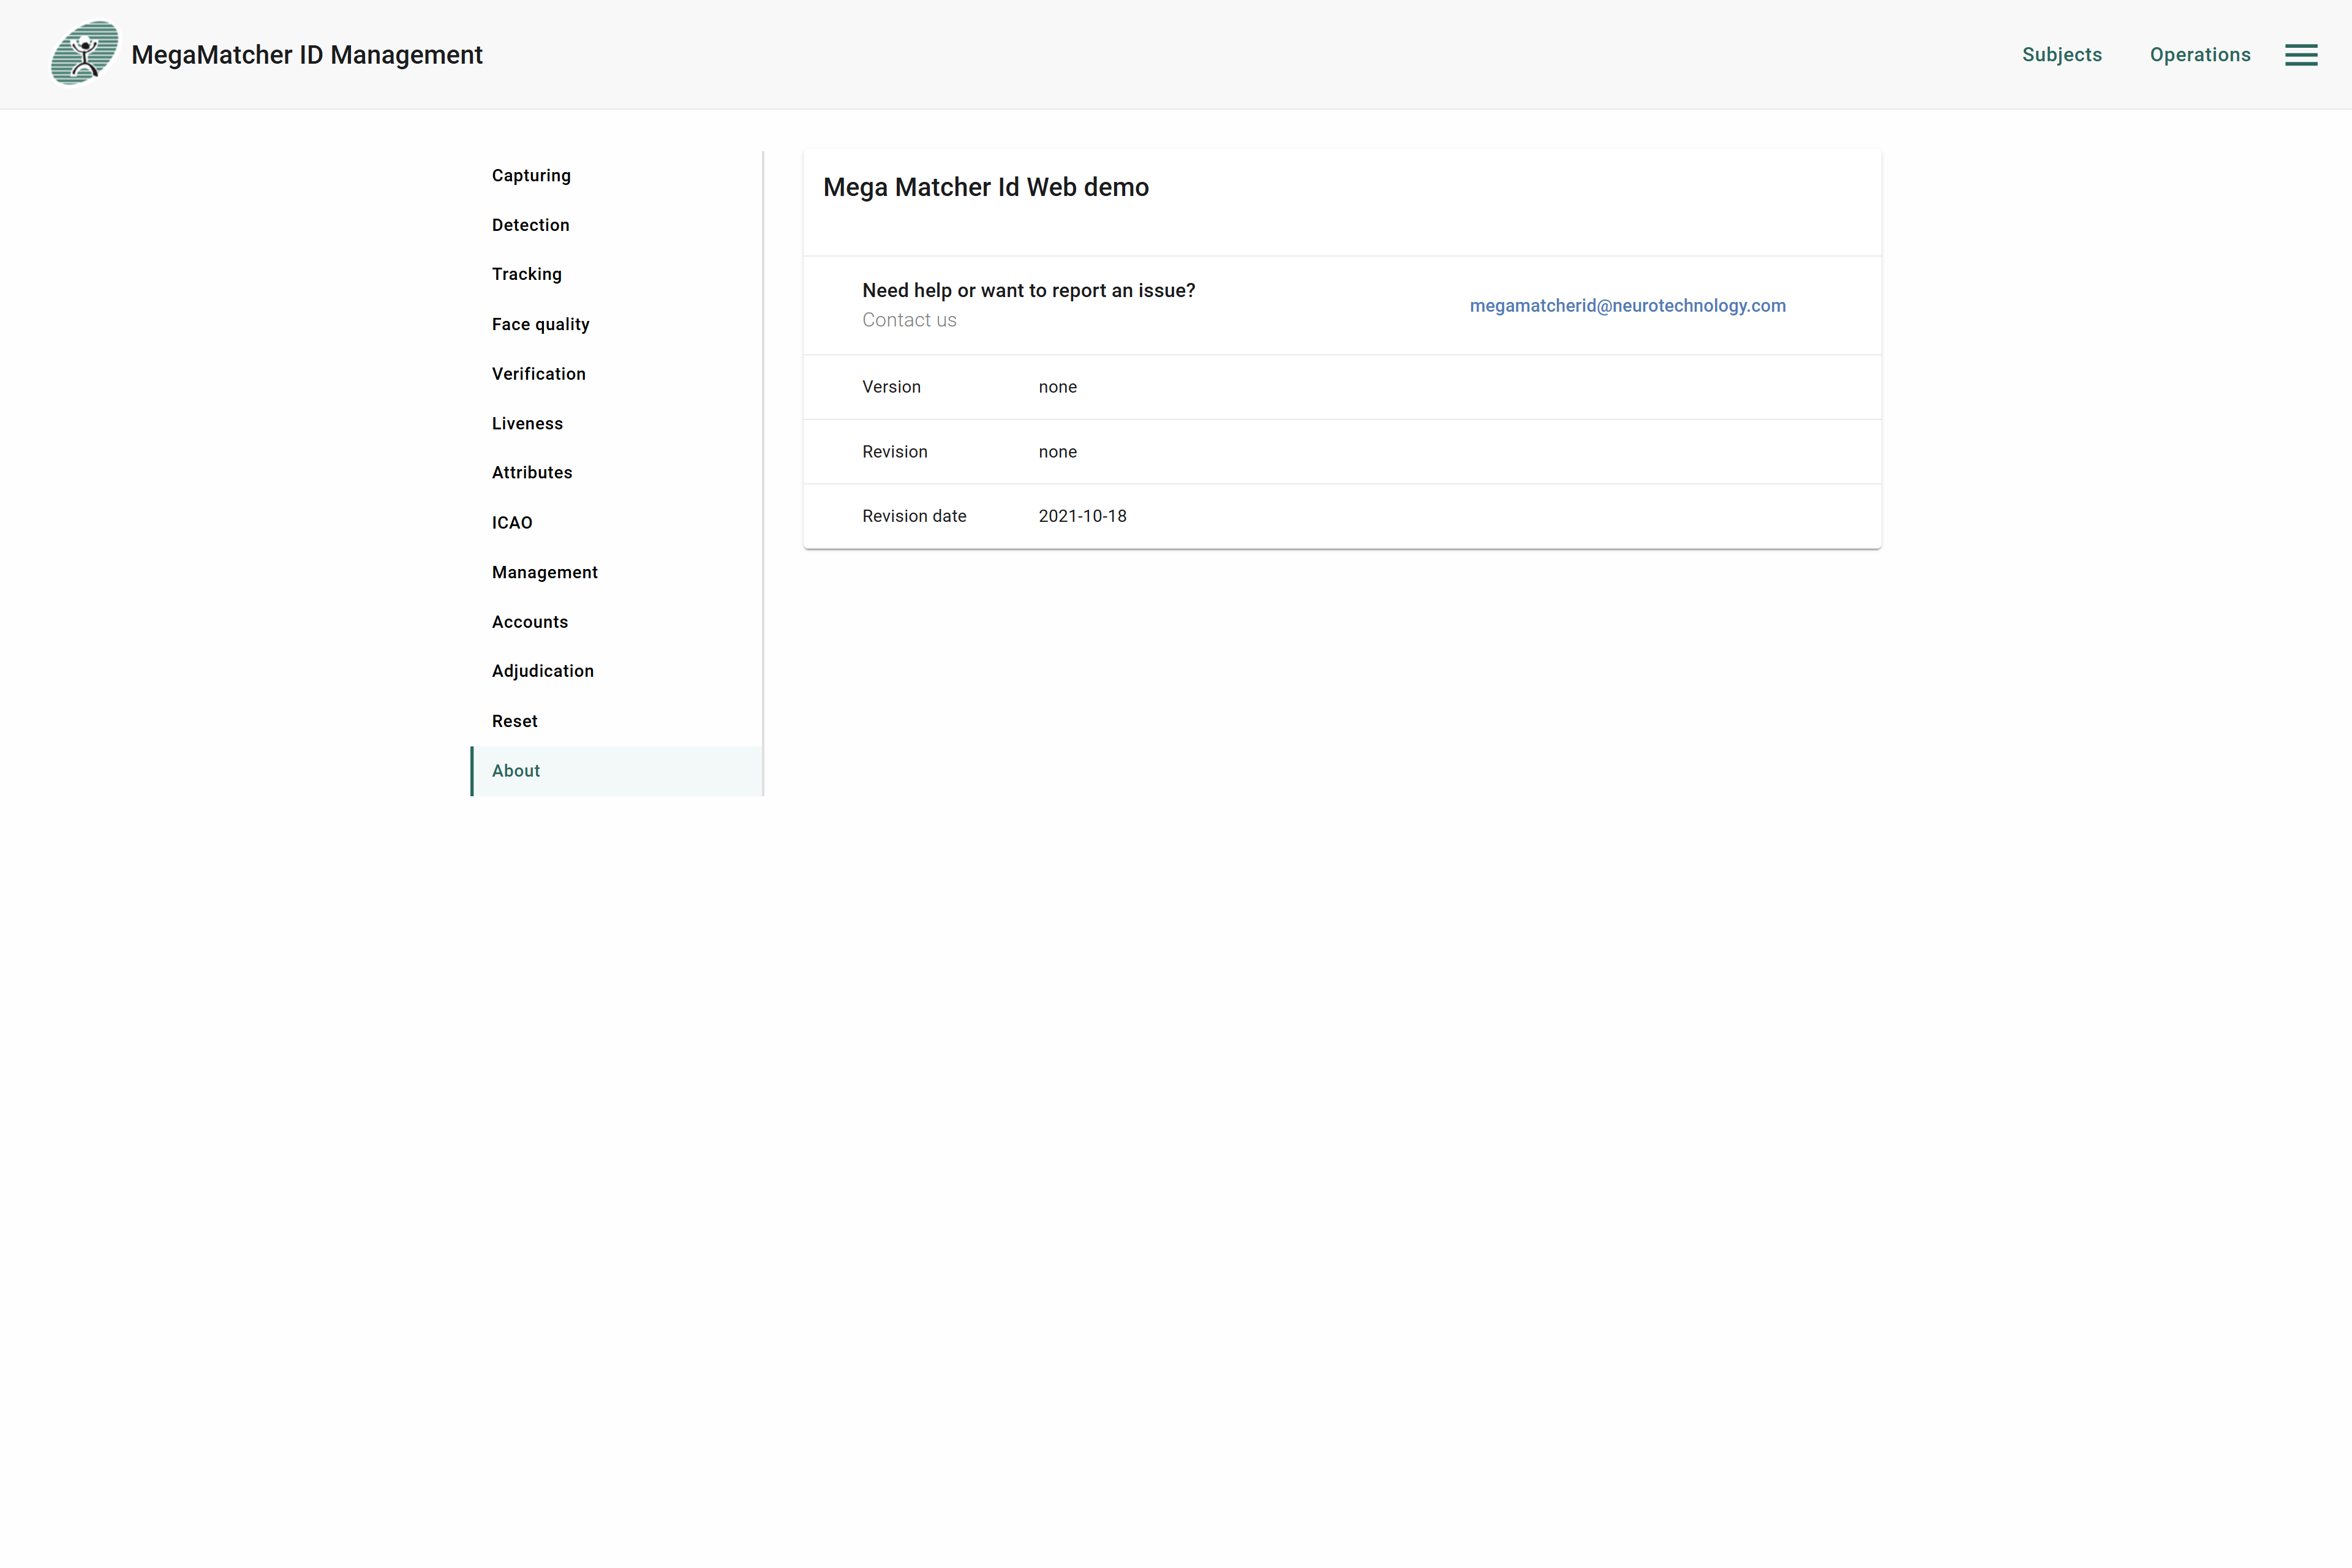
Task: Select the About sidebar item
Action: [x=617, y=771]
